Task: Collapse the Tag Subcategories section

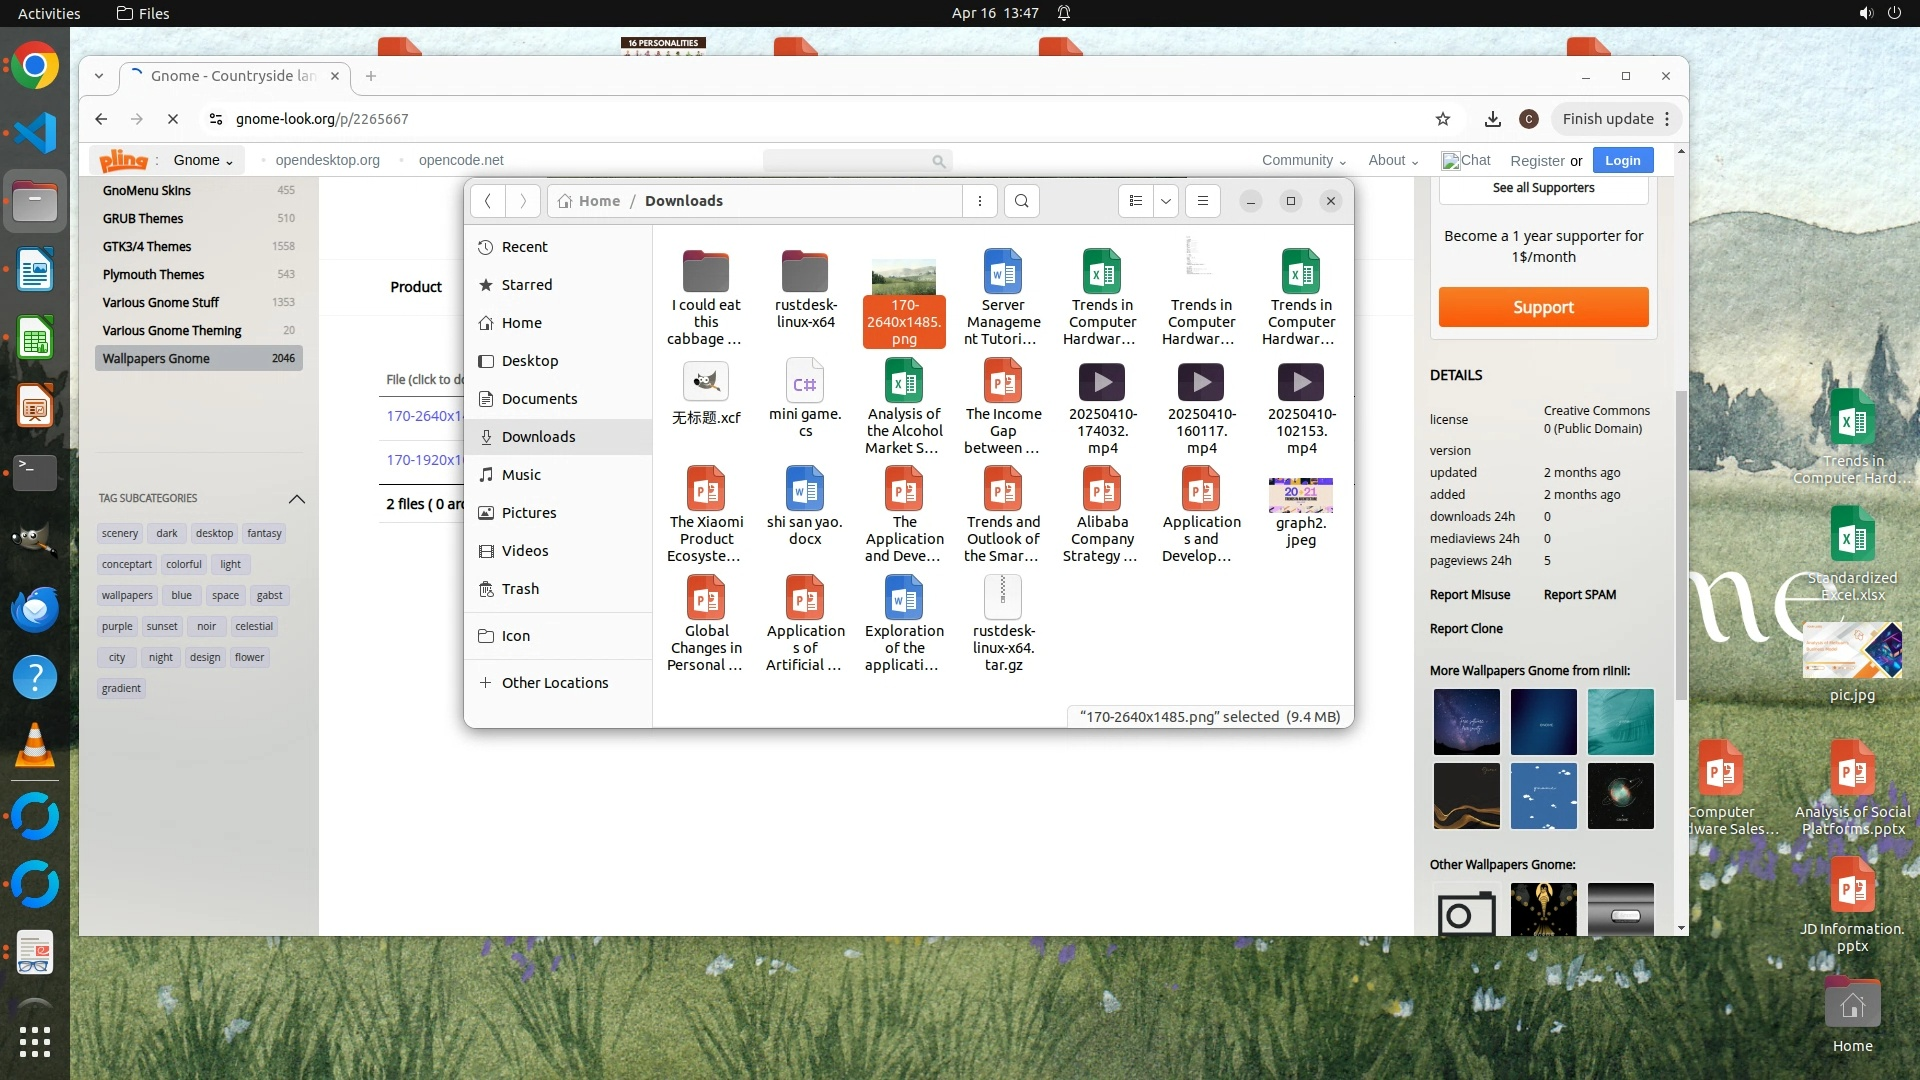Action: pos(296,498)
